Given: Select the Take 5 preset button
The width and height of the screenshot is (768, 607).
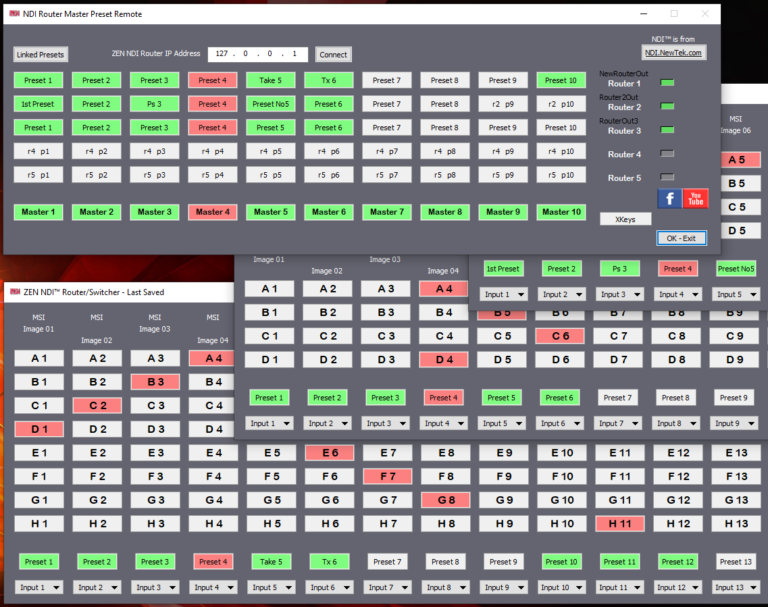Looking at the screenshot, I should click(269, 80).
